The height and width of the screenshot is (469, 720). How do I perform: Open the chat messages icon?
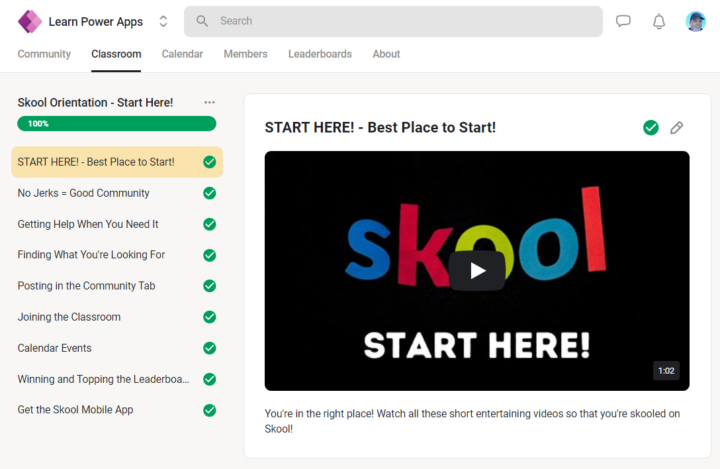click(623, 21)
